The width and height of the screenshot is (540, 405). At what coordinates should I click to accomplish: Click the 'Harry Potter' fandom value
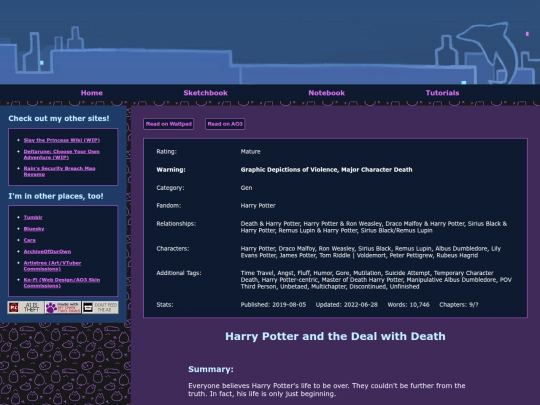pos(258,206)
